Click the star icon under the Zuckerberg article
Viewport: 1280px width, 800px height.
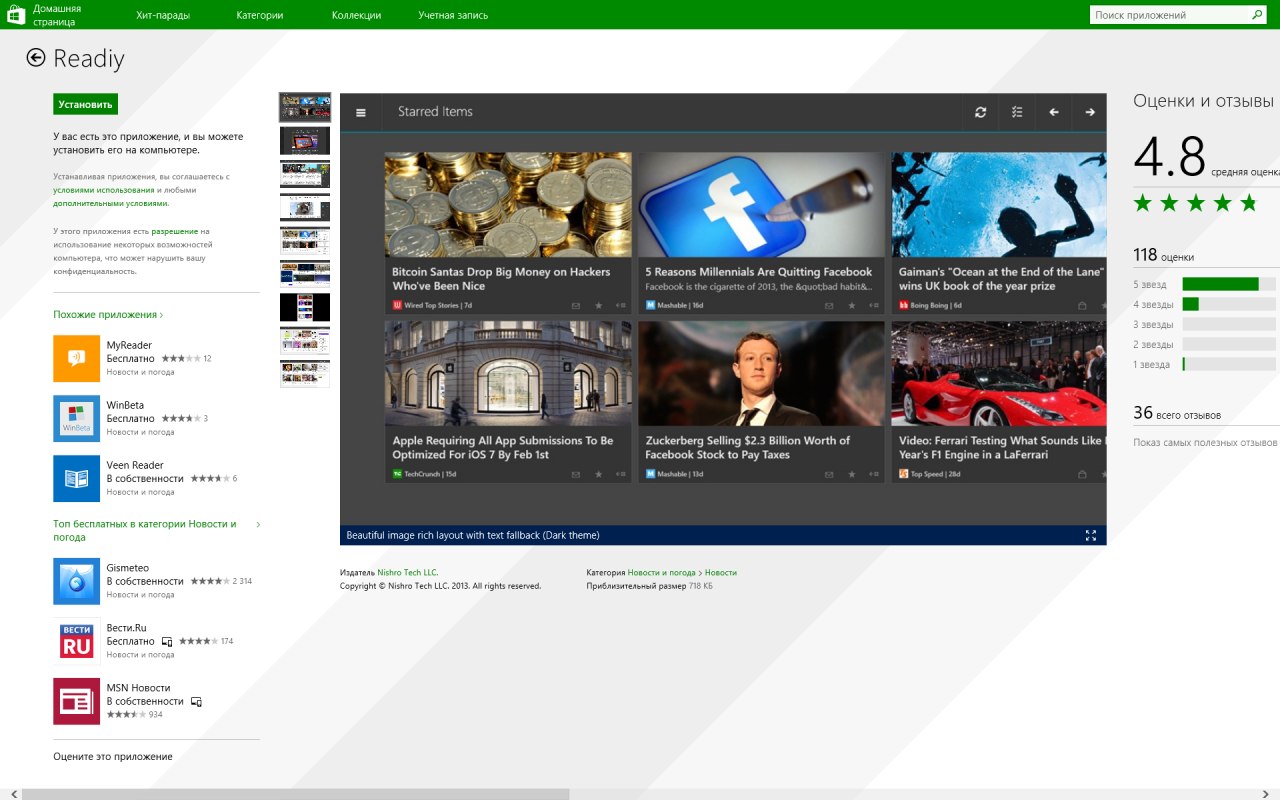tap(852, 474)
